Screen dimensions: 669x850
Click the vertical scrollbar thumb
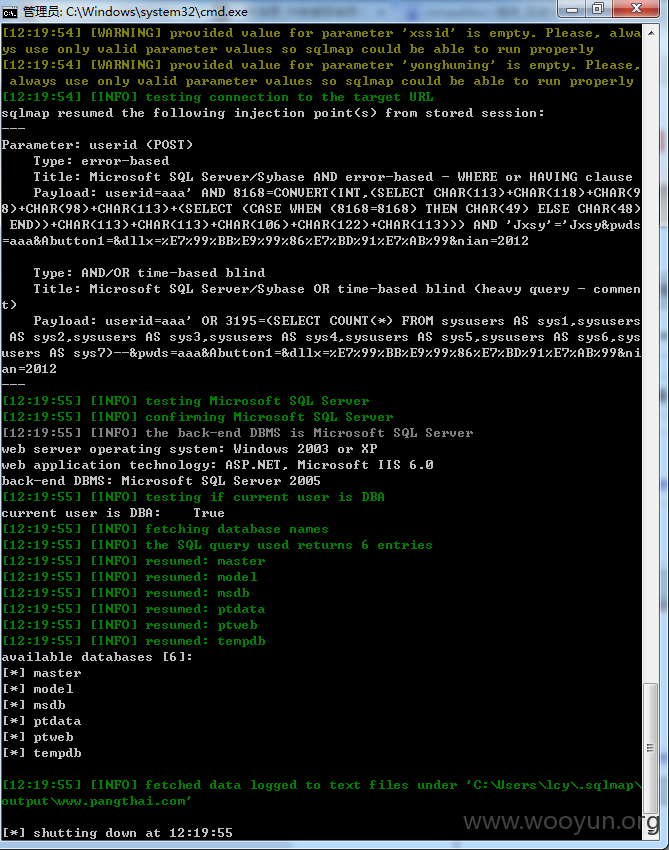point(651,748)
